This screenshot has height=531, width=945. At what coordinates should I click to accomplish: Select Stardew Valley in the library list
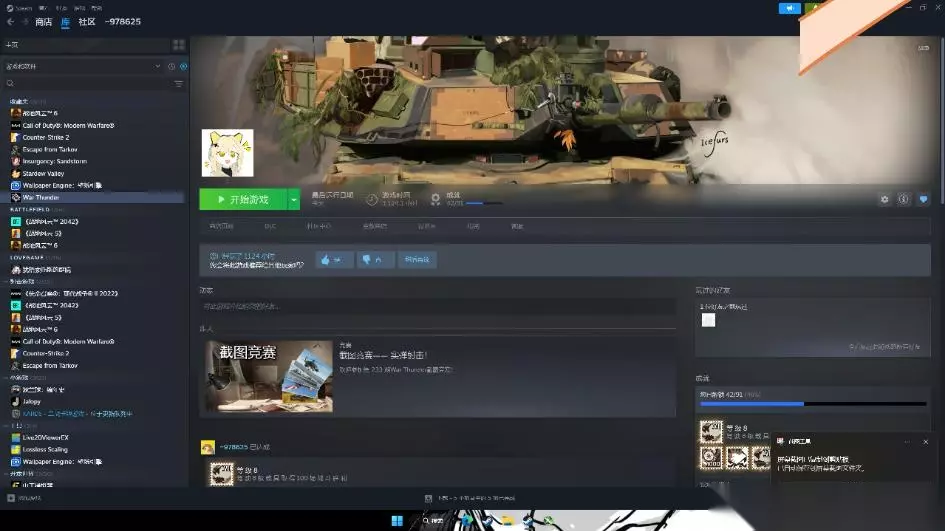coord(43,174)
